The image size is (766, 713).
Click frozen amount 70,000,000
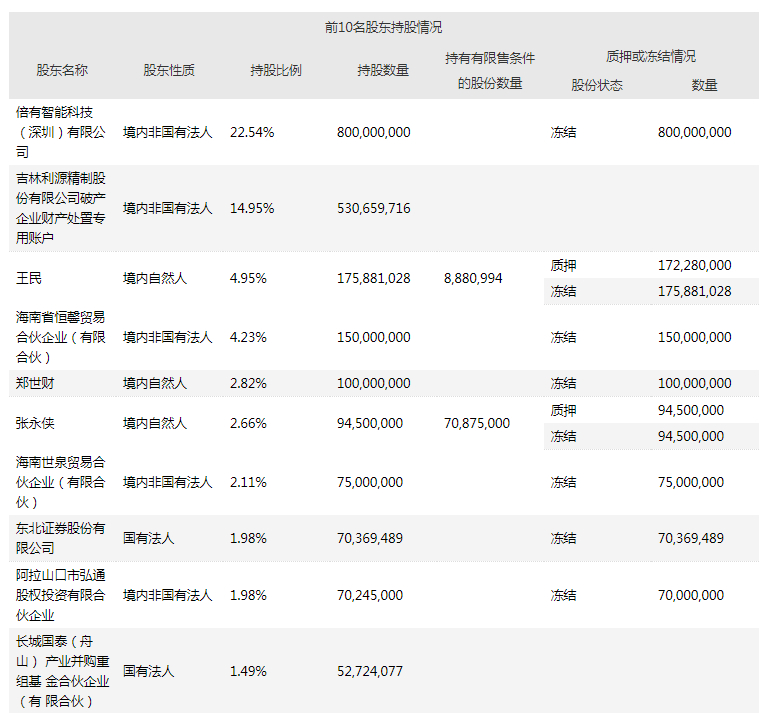pos(691,595)
